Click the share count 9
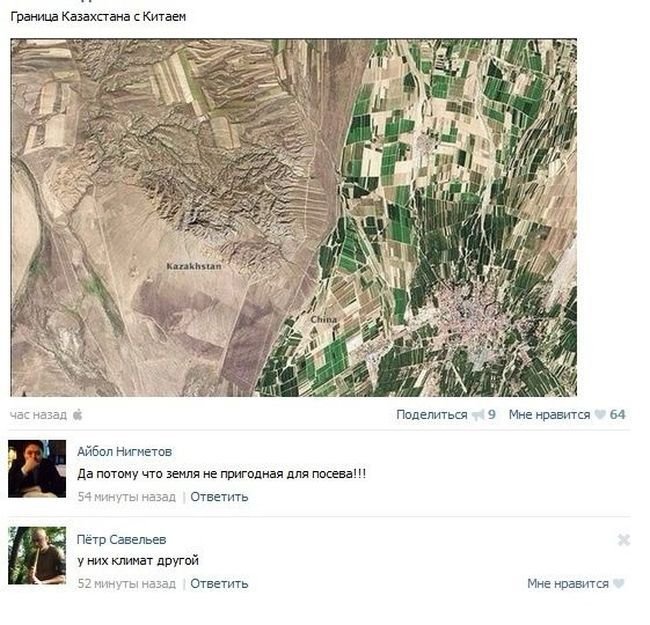The width and height of the screenshot is (650, 625). pos(492,415)
